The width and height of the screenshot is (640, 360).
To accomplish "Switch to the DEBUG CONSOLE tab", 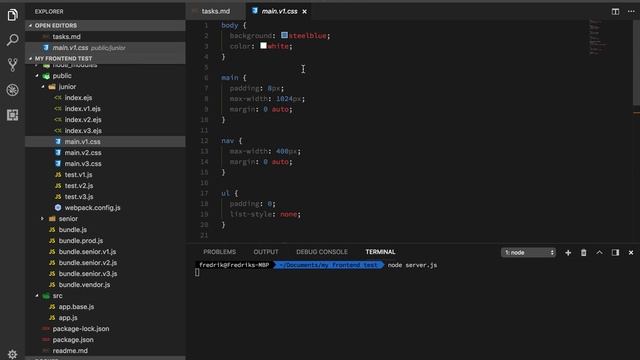I will click(322, 252).
